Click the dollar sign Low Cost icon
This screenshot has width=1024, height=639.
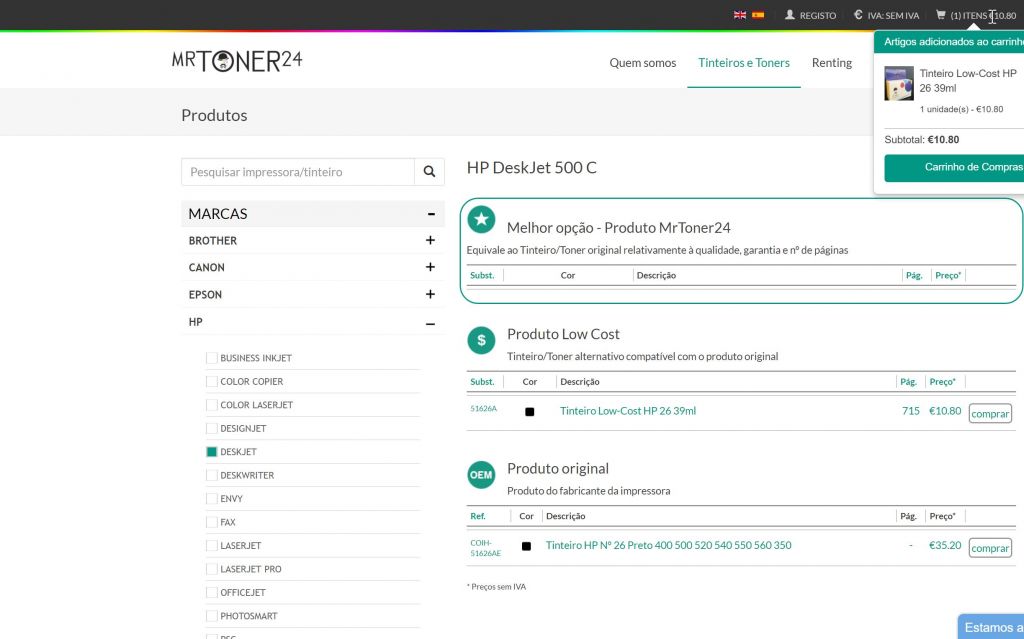[481, 340]
